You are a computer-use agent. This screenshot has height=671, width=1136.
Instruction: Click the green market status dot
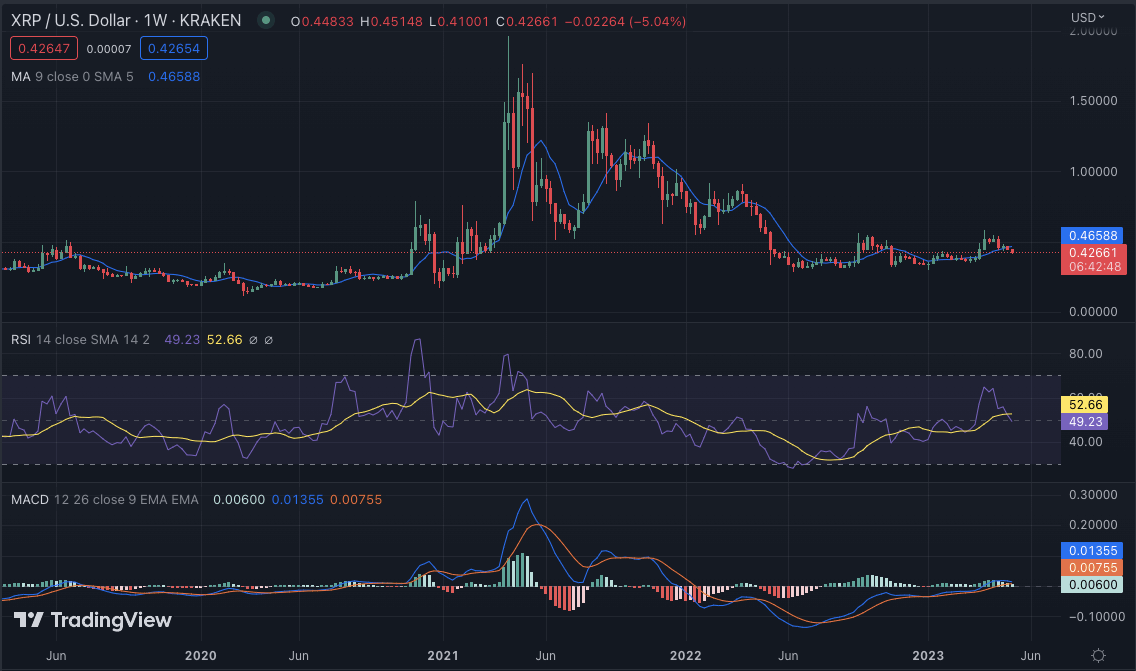(266, 20)
